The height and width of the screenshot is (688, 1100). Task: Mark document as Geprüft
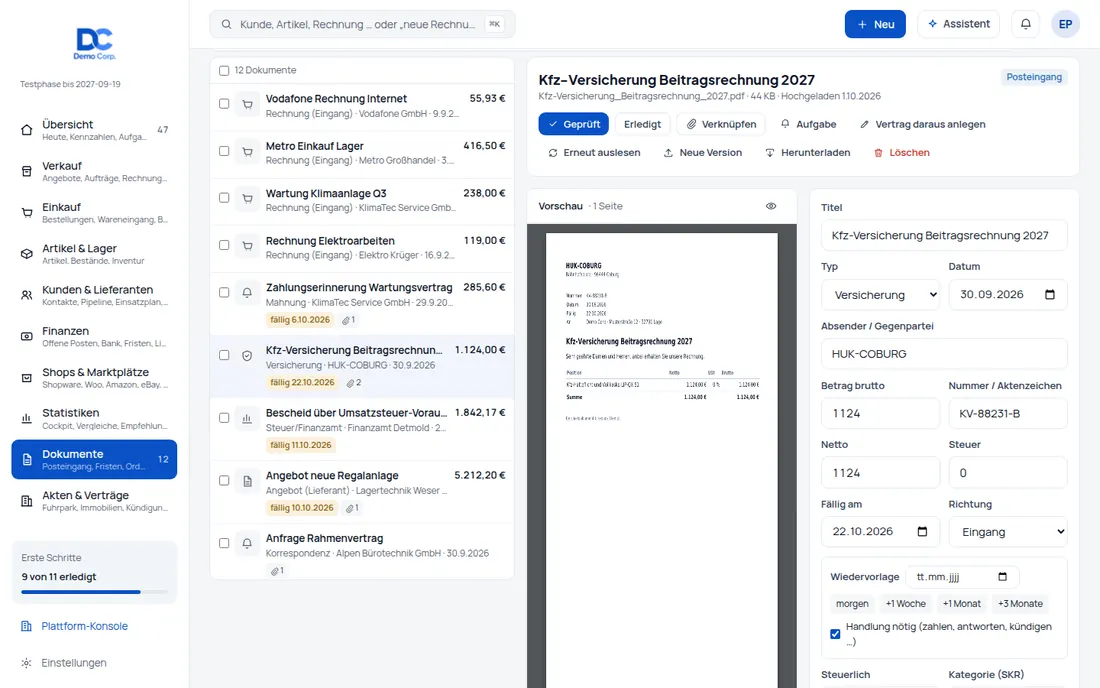click(574, 124)
